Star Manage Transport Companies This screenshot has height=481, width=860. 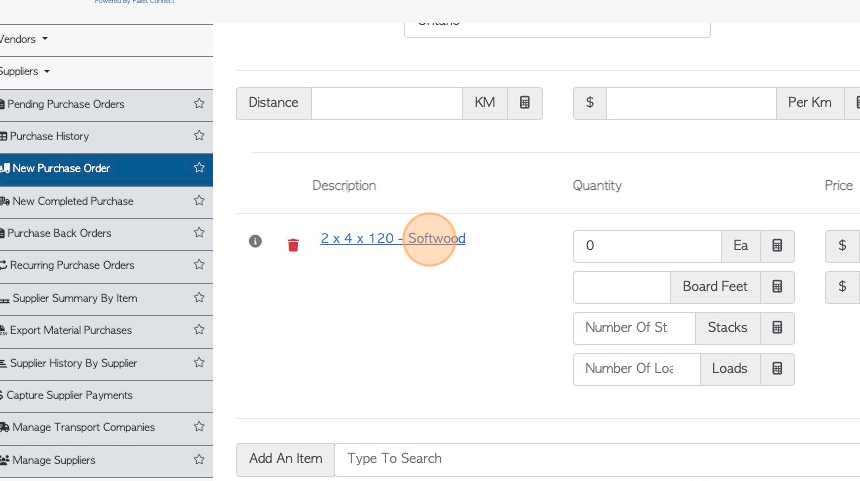coord(199,427)
